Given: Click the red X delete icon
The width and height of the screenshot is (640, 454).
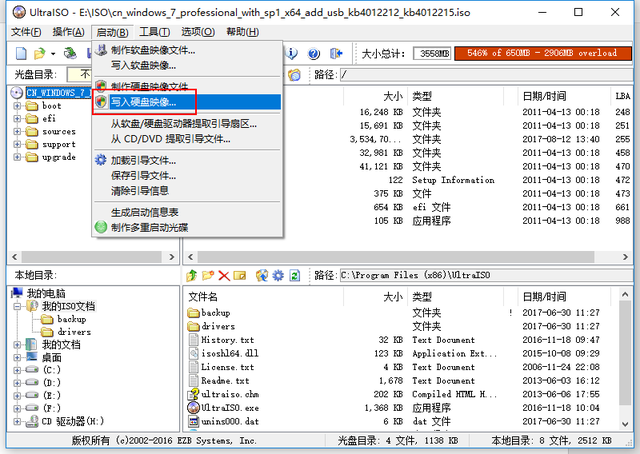Looking at the screenshot, I should (x=224, y=276).
